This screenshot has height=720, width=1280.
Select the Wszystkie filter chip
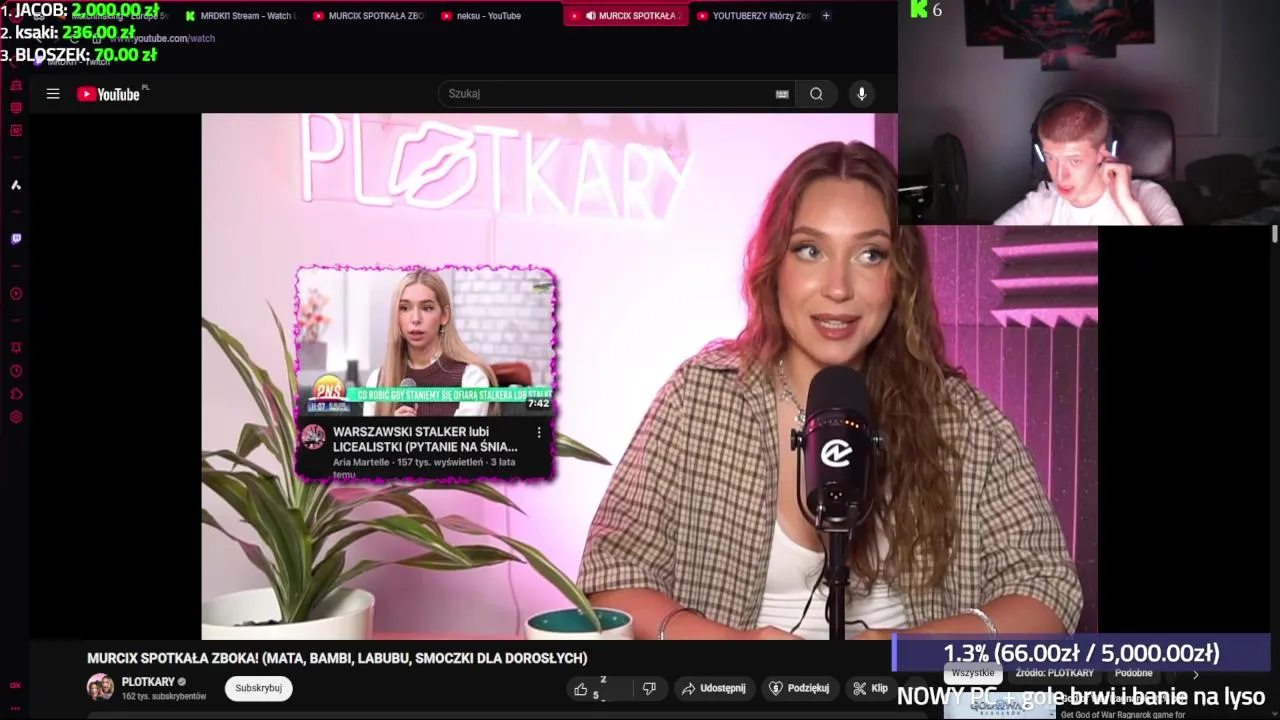coord(973,673)
